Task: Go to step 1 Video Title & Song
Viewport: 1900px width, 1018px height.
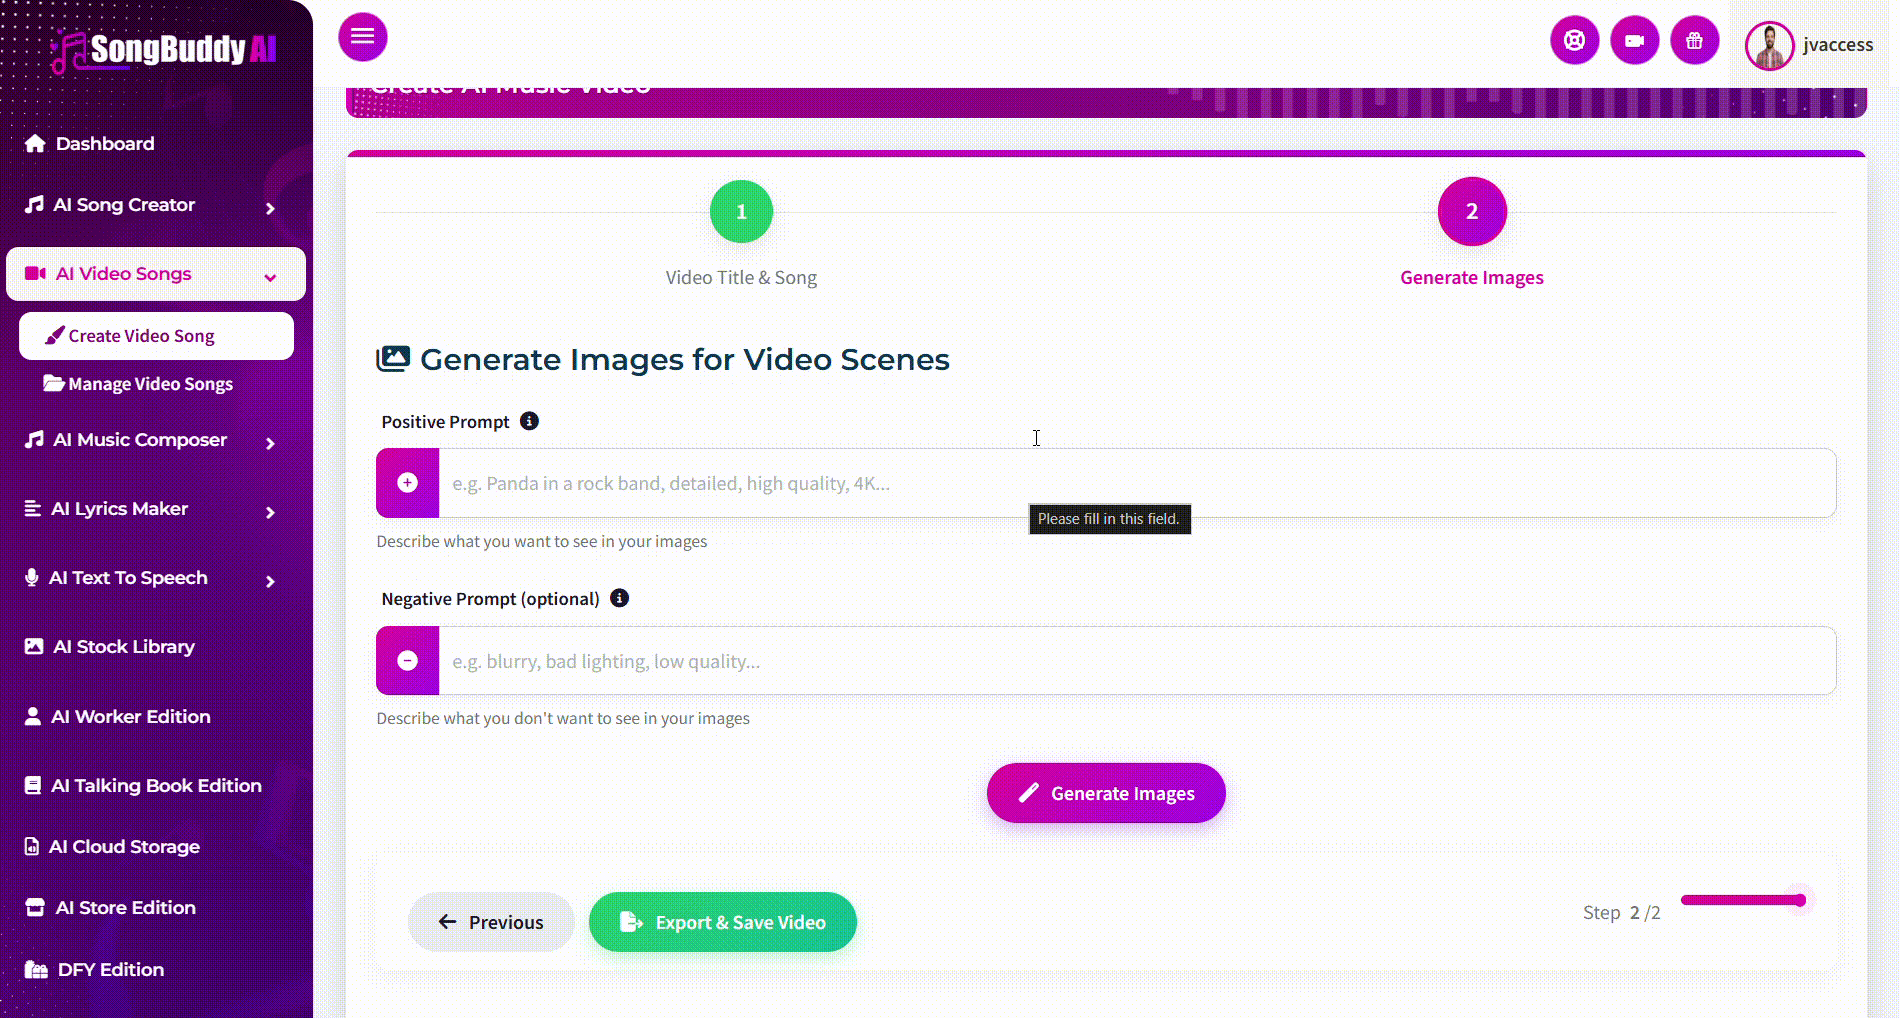Action: pos(741,212)
